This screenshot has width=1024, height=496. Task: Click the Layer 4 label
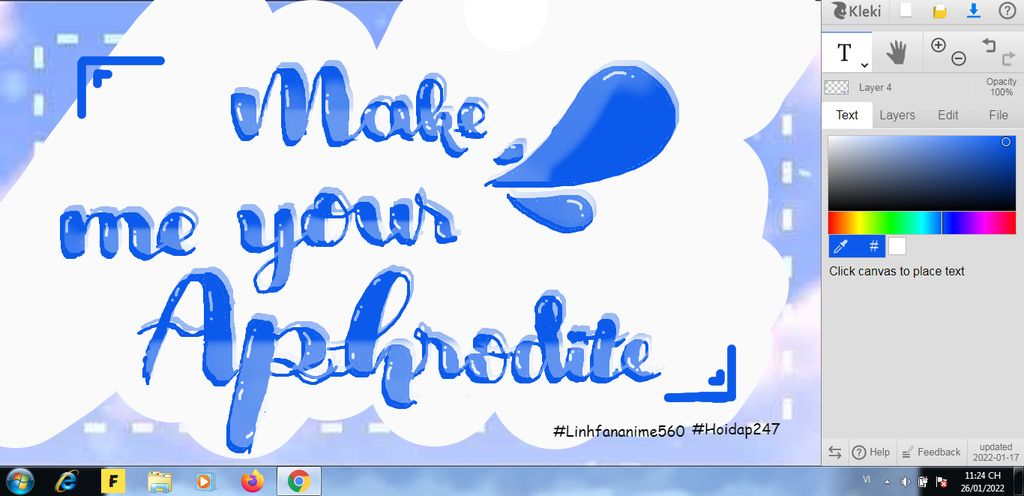click(x=875, y=87)
